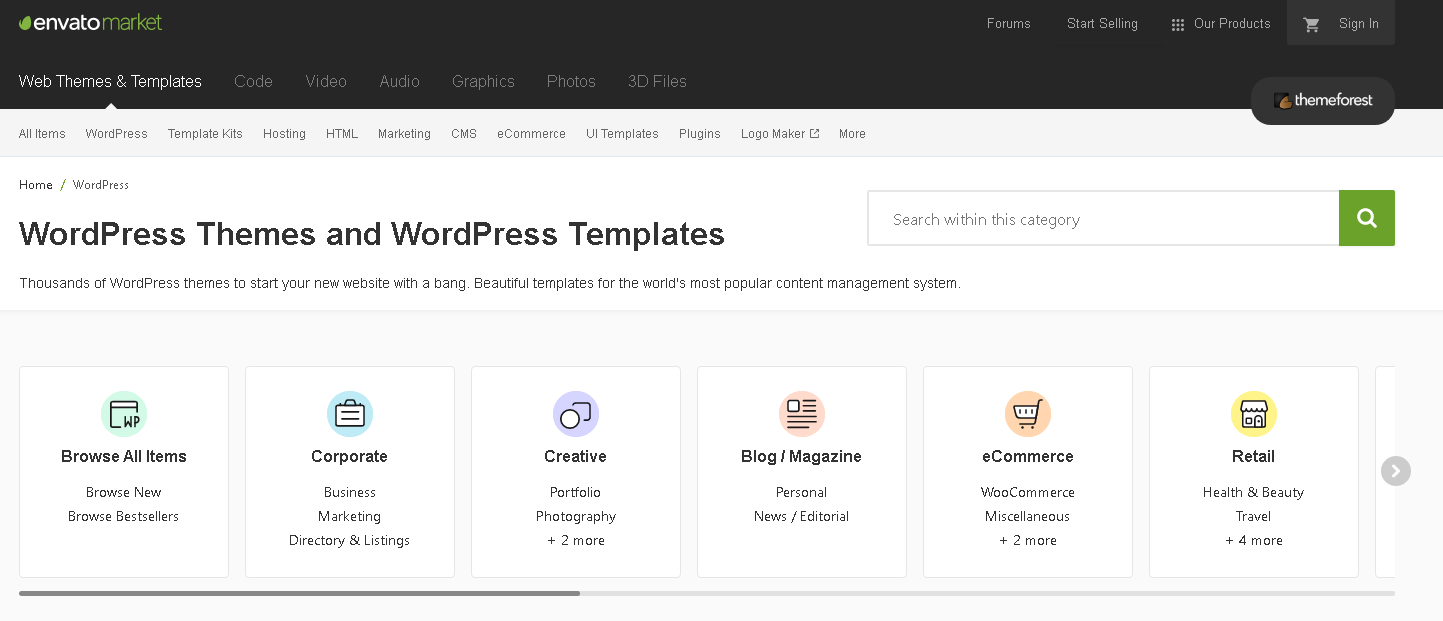
Task: Click the Our Products grid icon
Action: click(x=1178, y=24)
